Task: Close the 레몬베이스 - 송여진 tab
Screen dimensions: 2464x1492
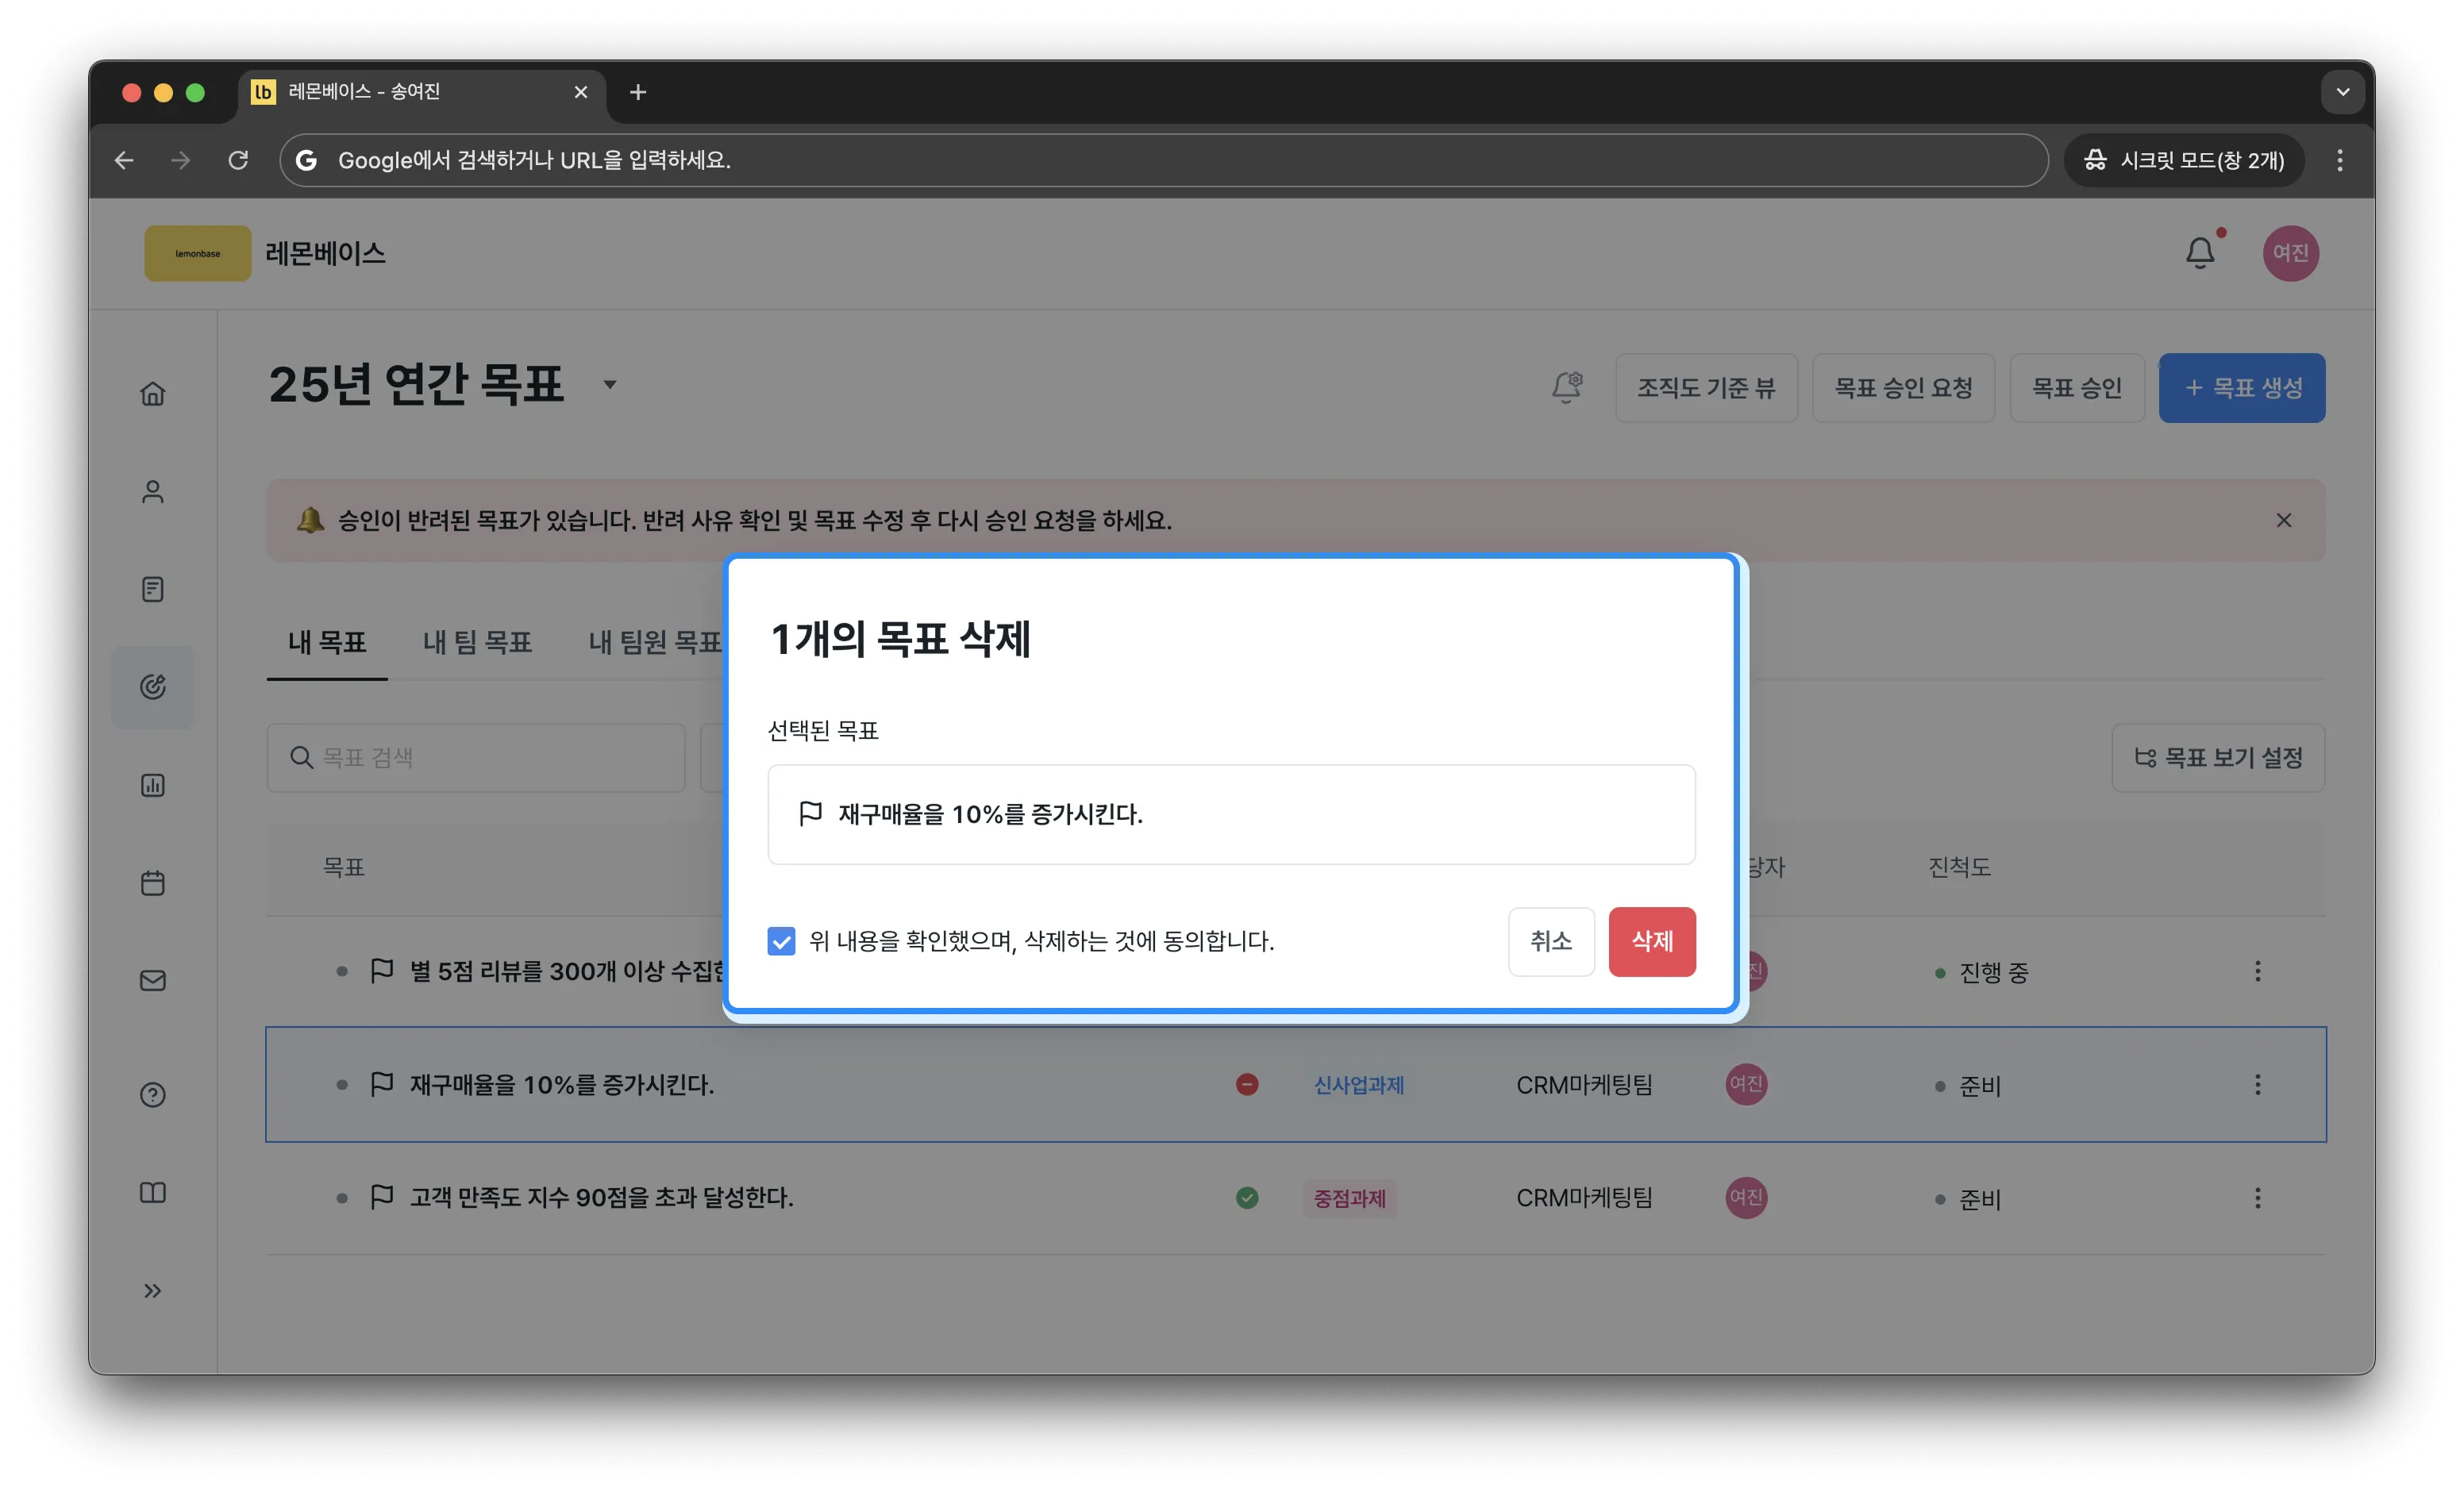Action: 581,92
